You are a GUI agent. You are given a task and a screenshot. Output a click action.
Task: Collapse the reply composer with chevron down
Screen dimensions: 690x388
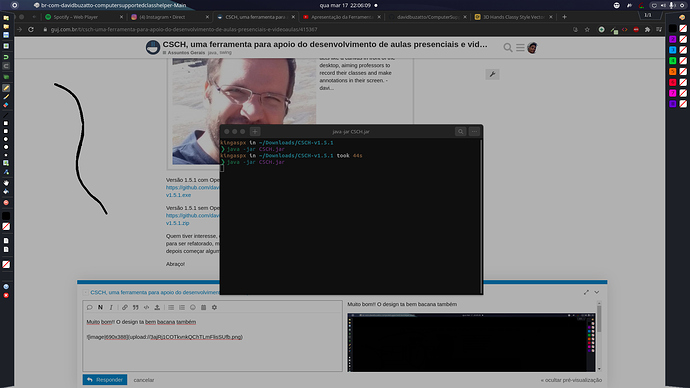click(x=597, y=292)
